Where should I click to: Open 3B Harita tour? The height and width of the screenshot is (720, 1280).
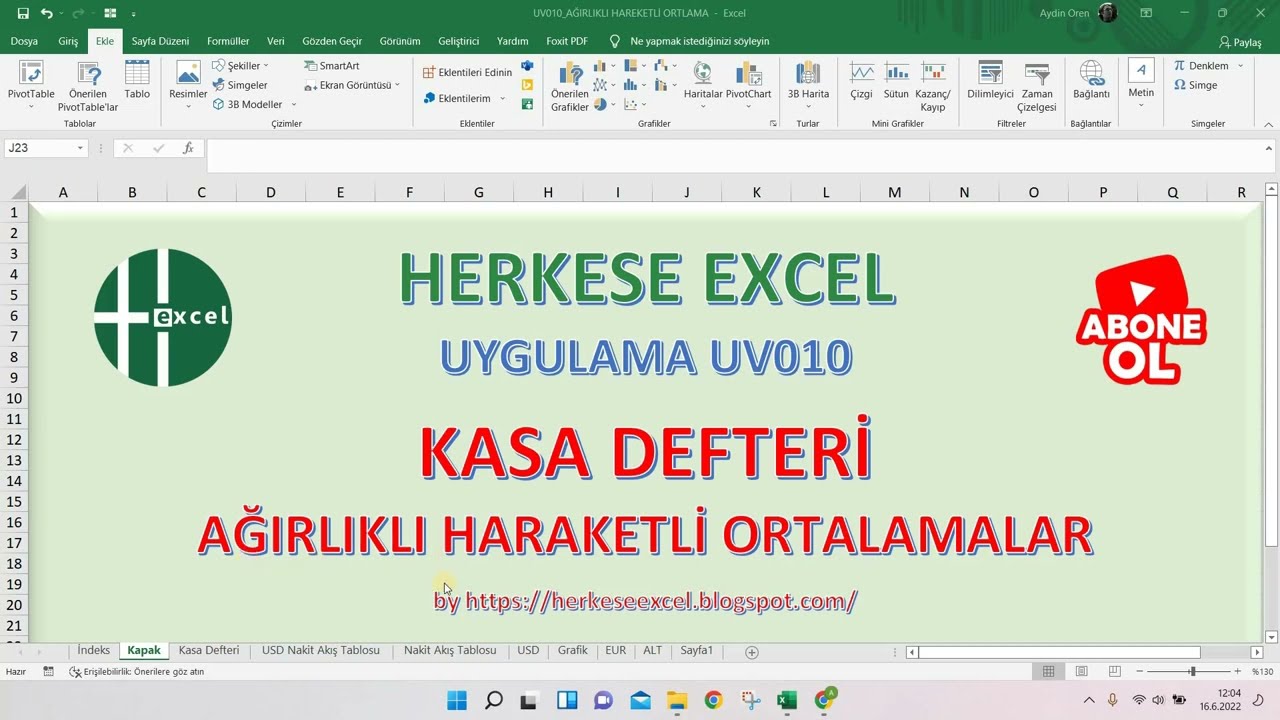808,85
